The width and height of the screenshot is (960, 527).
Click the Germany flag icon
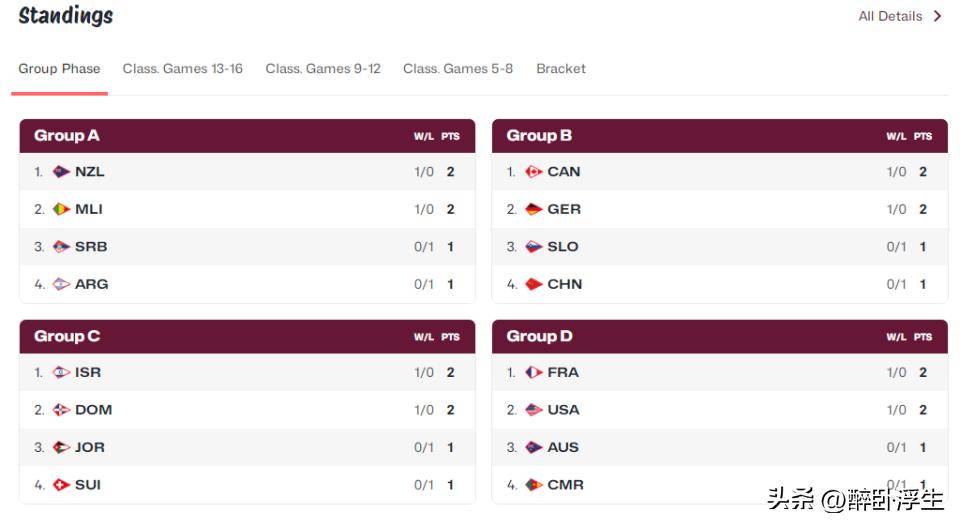click(534, 209)
